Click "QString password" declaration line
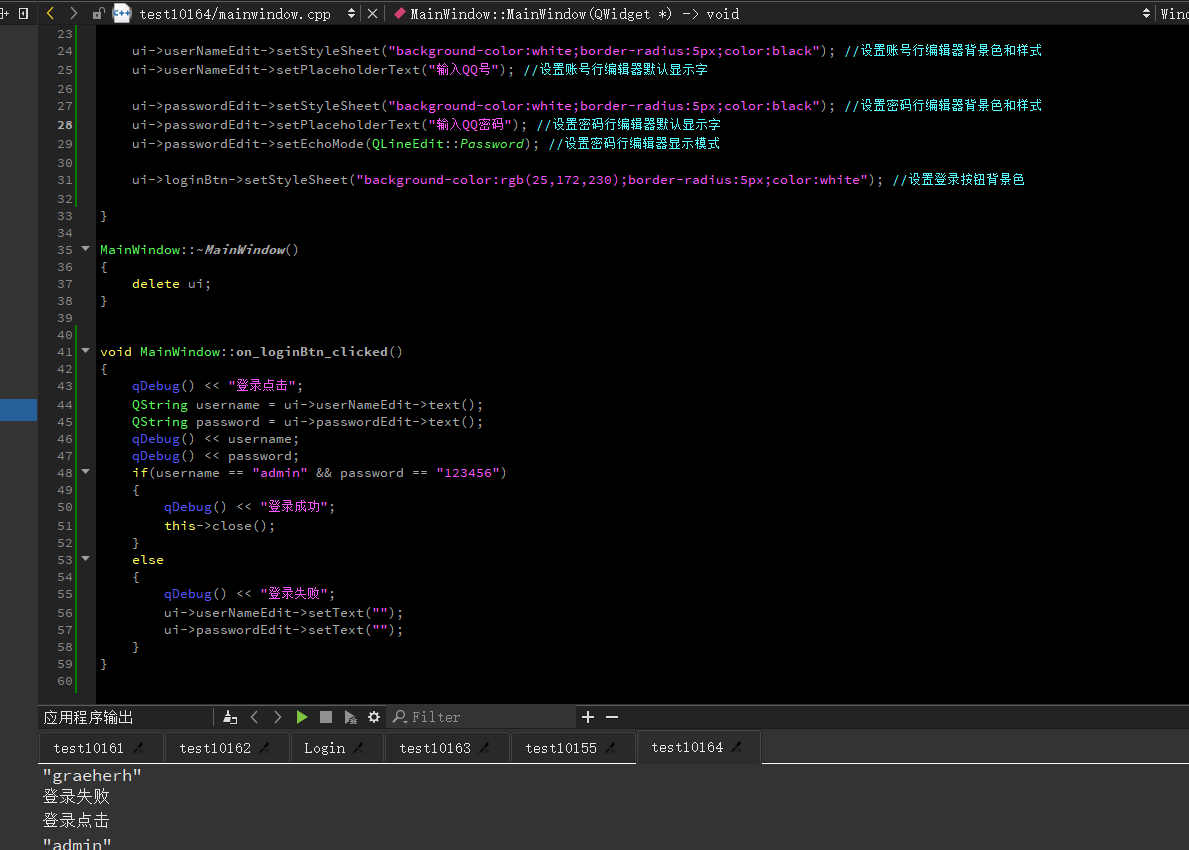This screenshot has height=850, width=1189. click(x=307, y=422)
